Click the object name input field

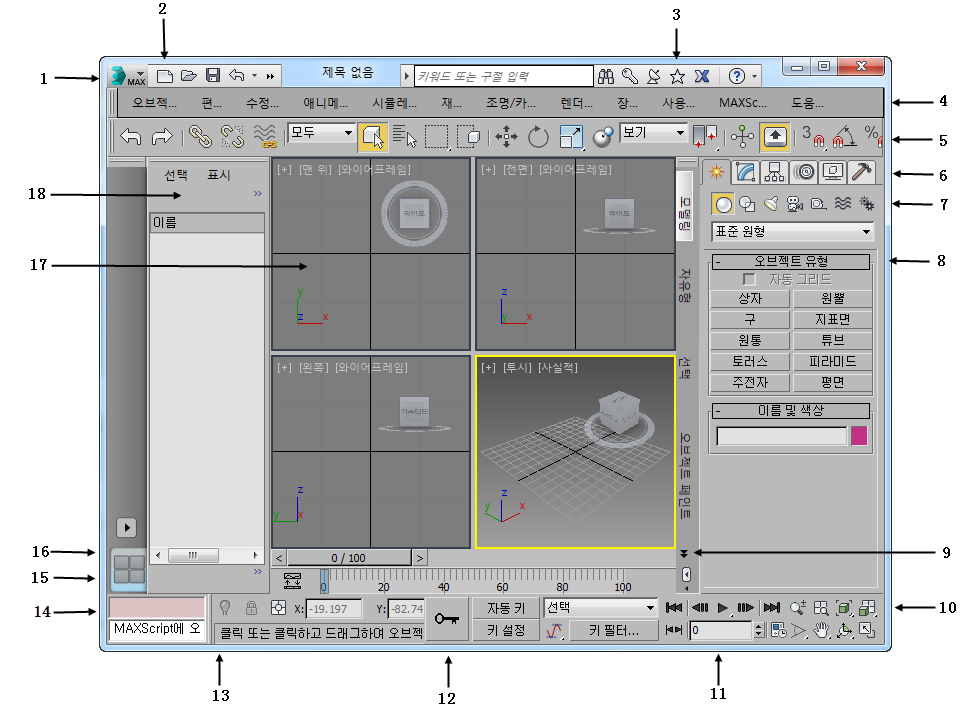(x=781, y=436)
